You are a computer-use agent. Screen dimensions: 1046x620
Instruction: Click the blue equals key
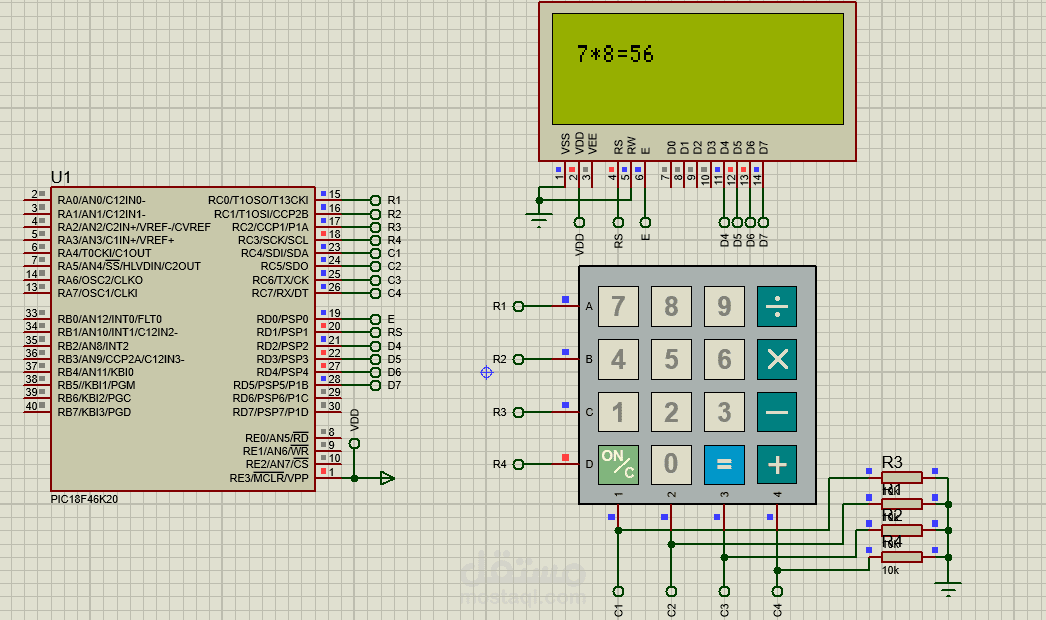pos(724,464)
